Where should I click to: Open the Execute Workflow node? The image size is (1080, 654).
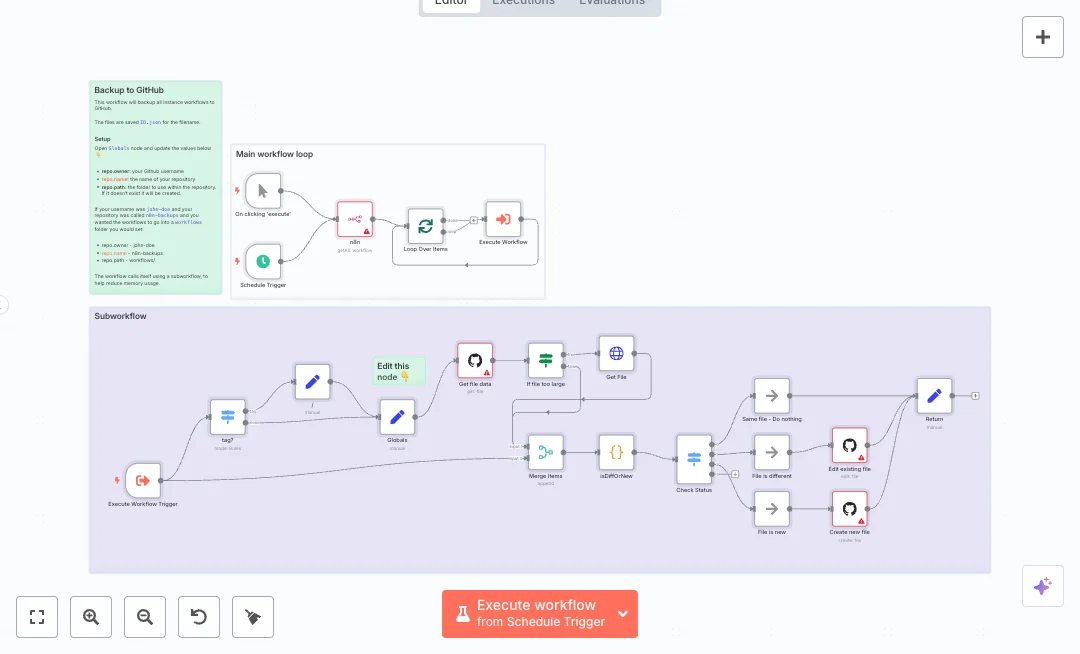(x=503, y=219)
